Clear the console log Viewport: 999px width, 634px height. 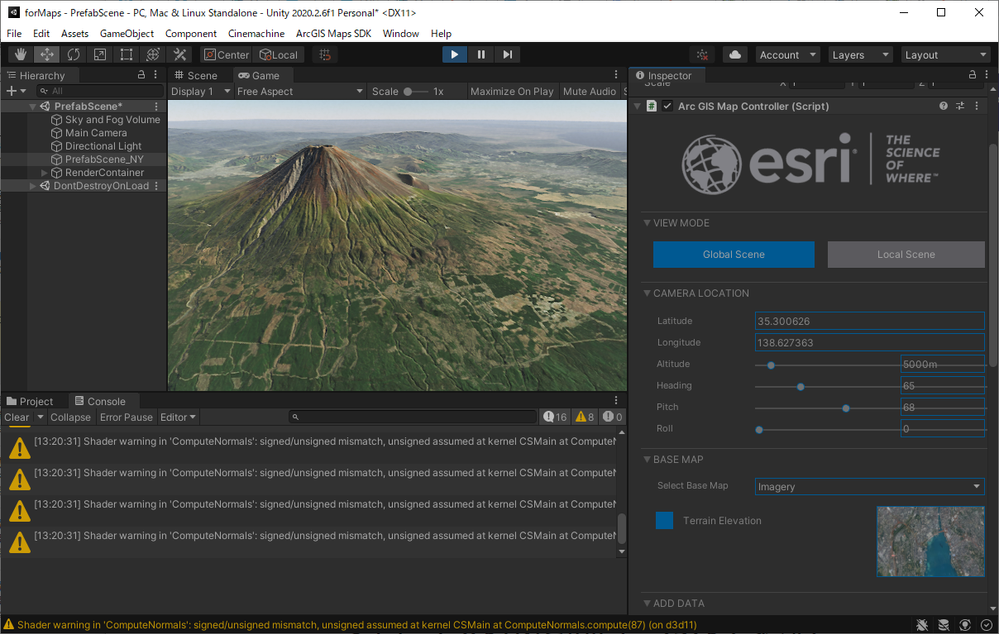tap(17, 417)
